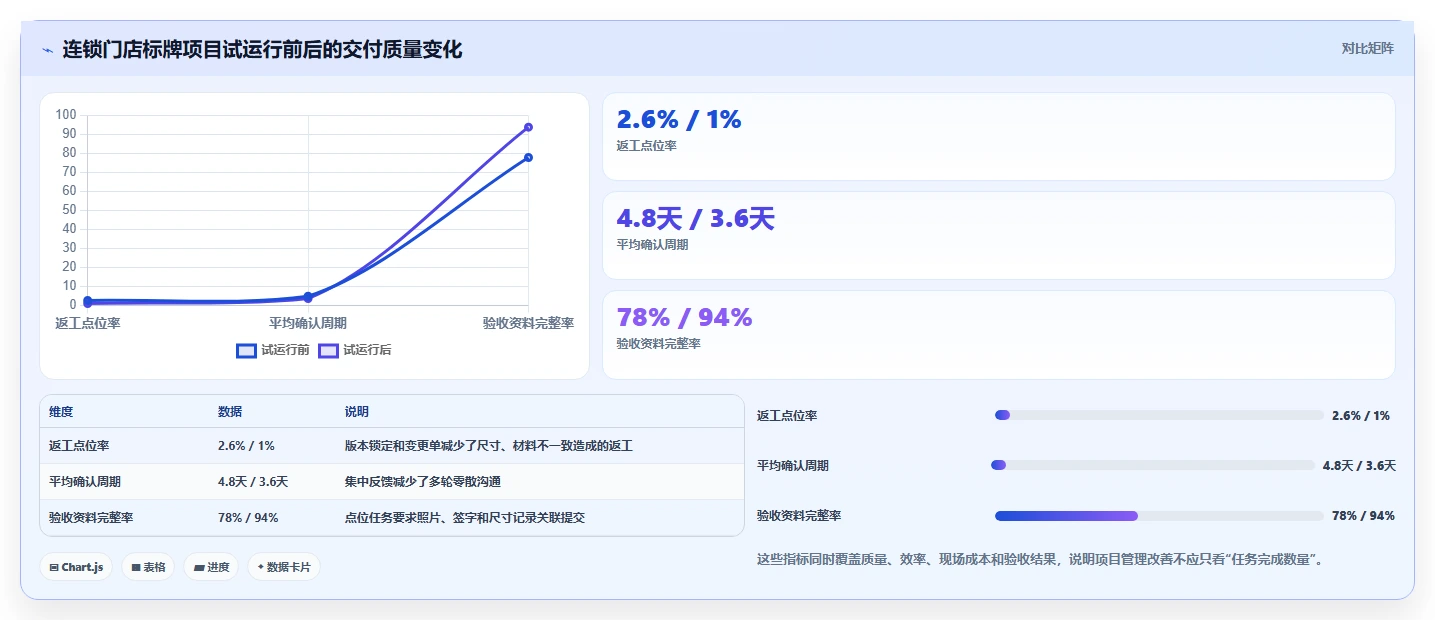Viewport: 1435px width, 620px height.
Task: Toggle the 试运行后 legend swatch
Action: [329, 350]
